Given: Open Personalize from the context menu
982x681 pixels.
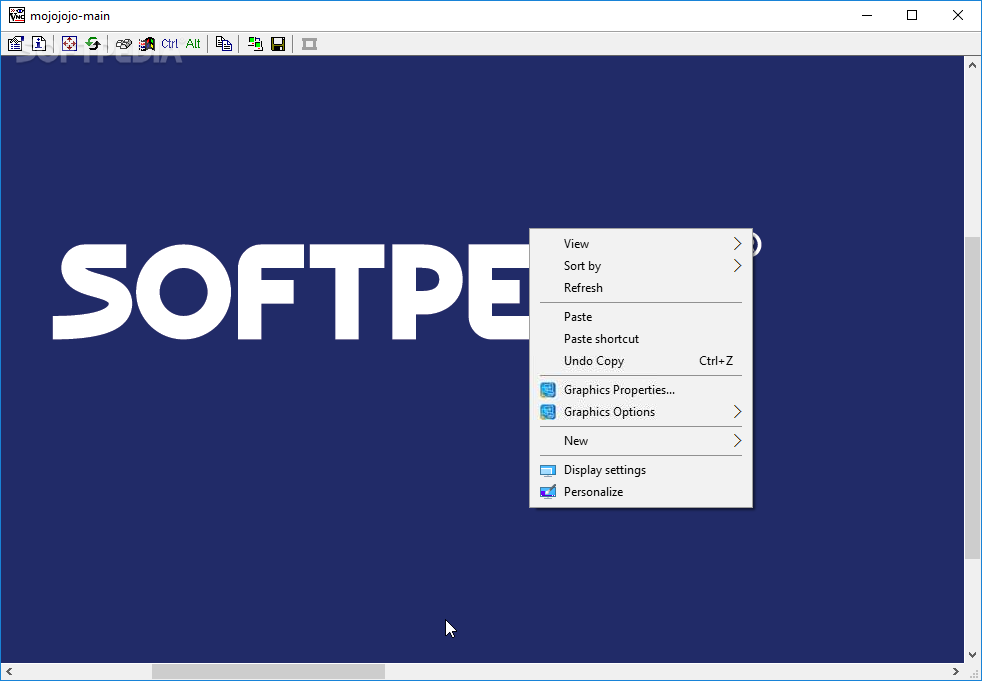Looking at the screenshot, I should (x=641, y=492).
